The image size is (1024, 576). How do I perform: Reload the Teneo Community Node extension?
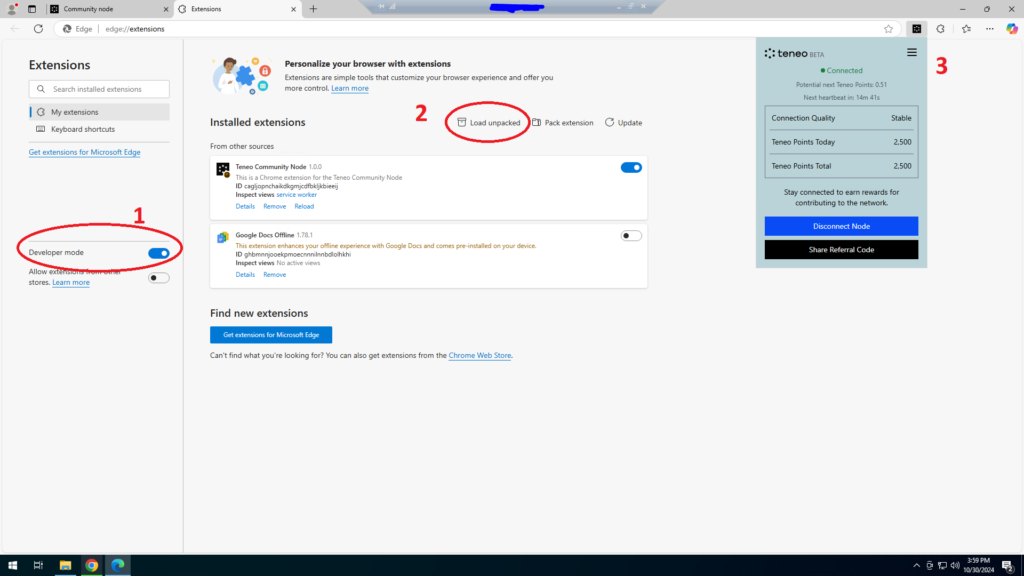coord(304,206)
